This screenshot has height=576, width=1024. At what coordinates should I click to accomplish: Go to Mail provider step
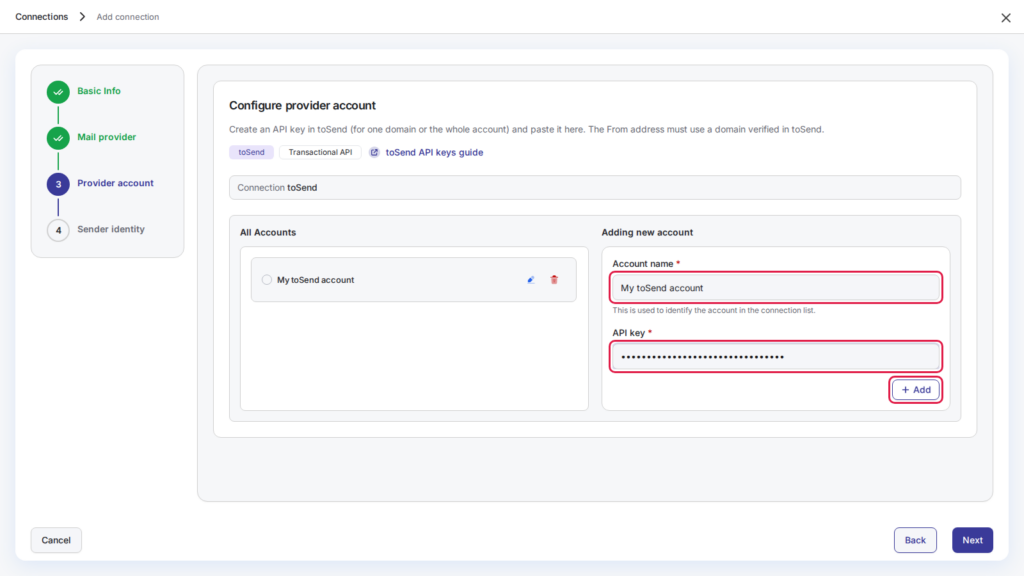pos(106,137)
